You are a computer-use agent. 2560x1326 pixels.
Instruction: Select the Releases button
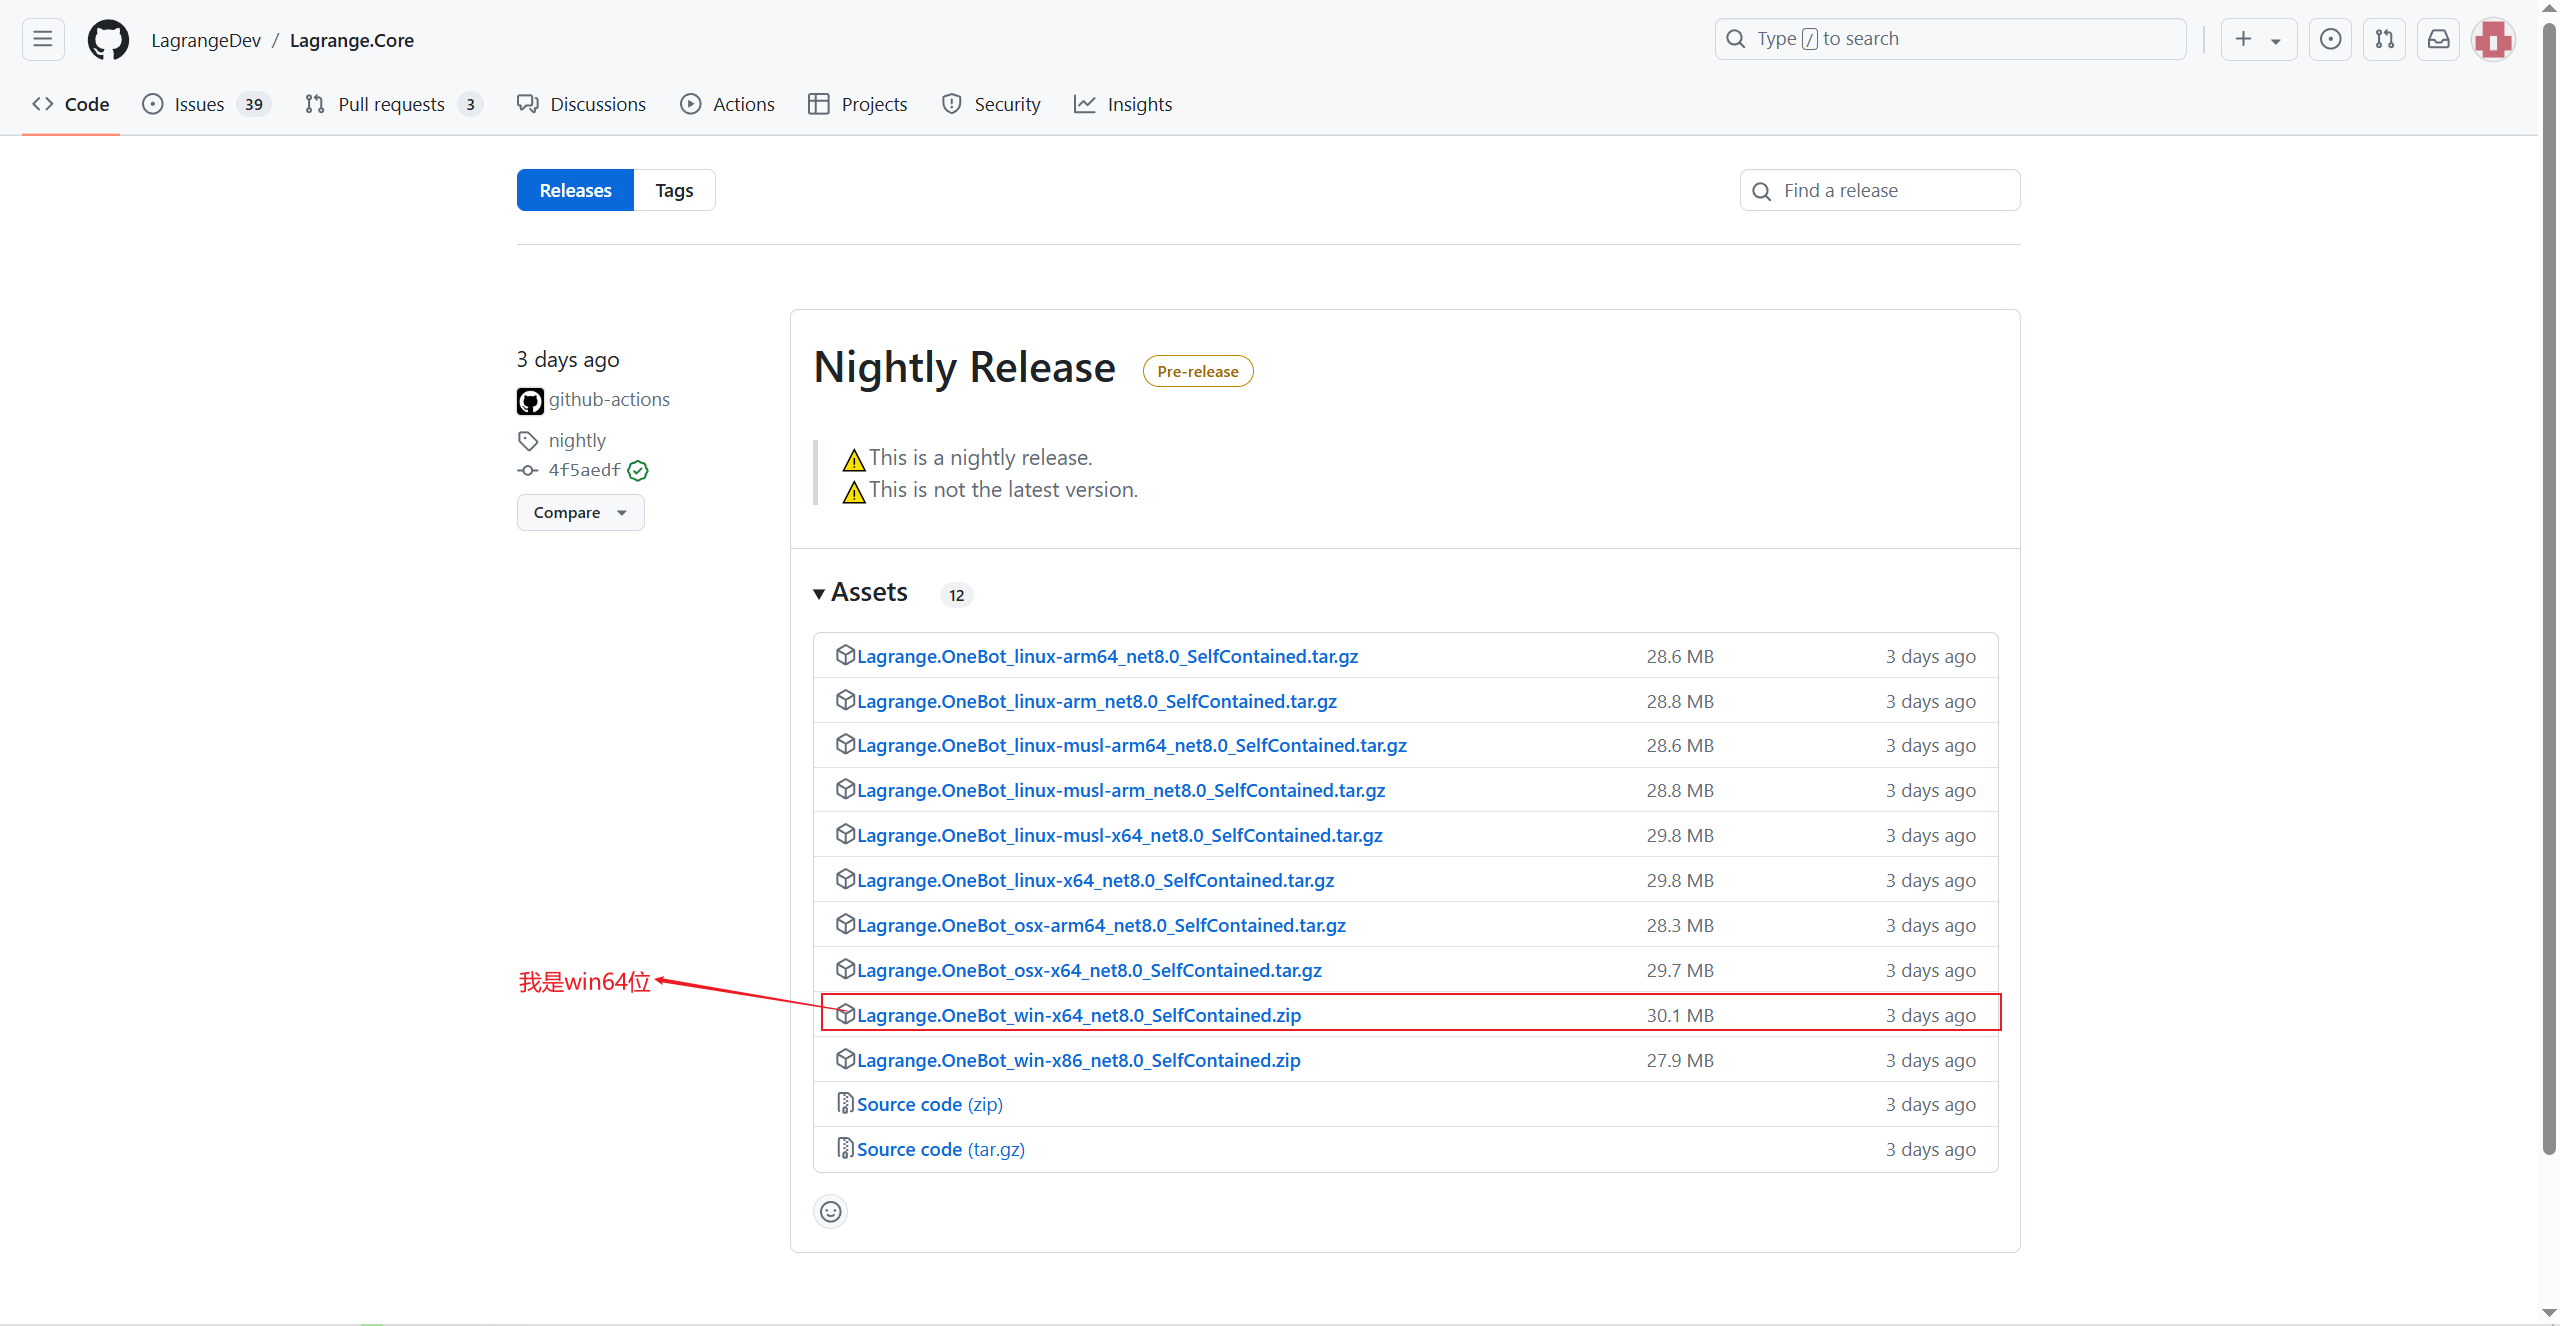tap(575, 190)
